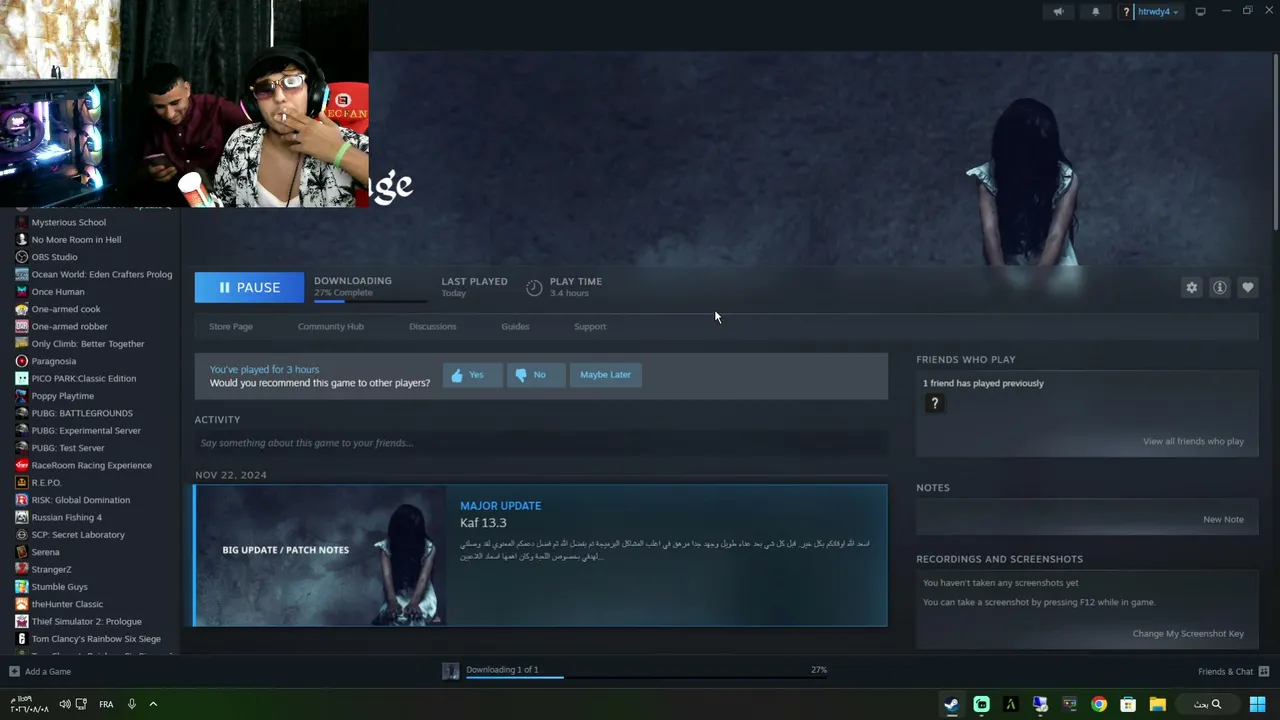The width and height of the screenshot is (1280, 720).
Task: Open the Store Page tab
Action: tap(231, 326)
